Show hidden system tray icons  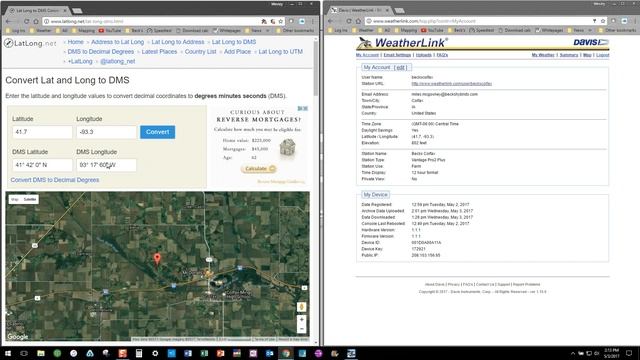click(573, 353)
